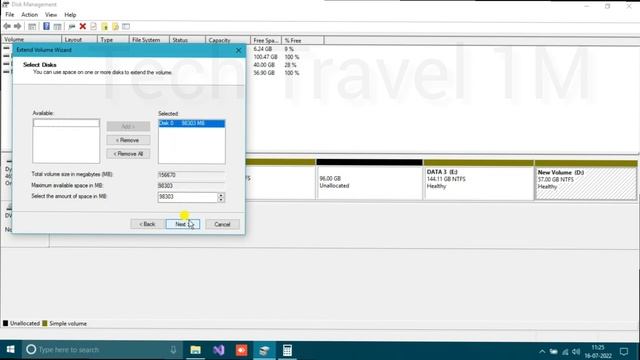Viewport: 640px width, 360px height.
Task: Click the Available disks list box
Action: tap(66, 141)
